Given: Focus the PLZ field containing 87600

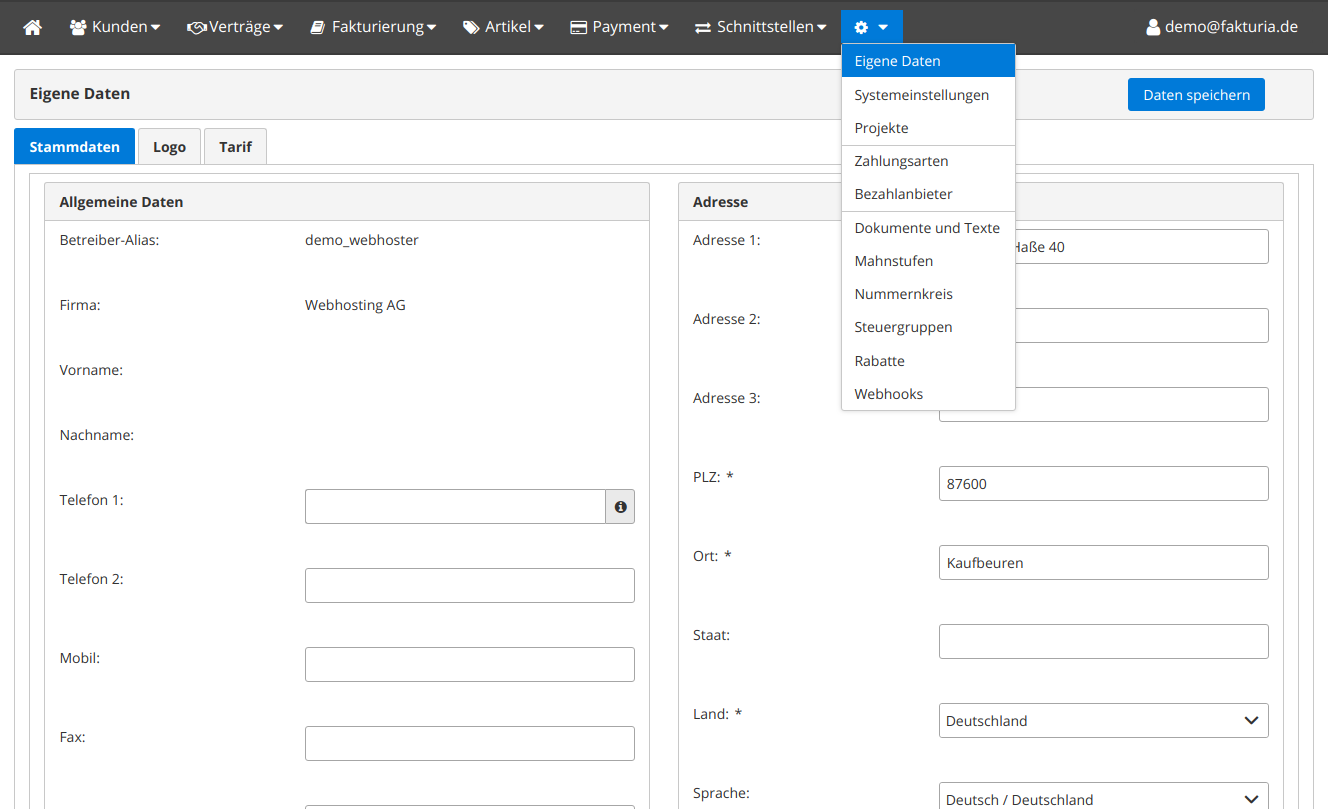Looking at the screenshot, I should [1103, 484].
